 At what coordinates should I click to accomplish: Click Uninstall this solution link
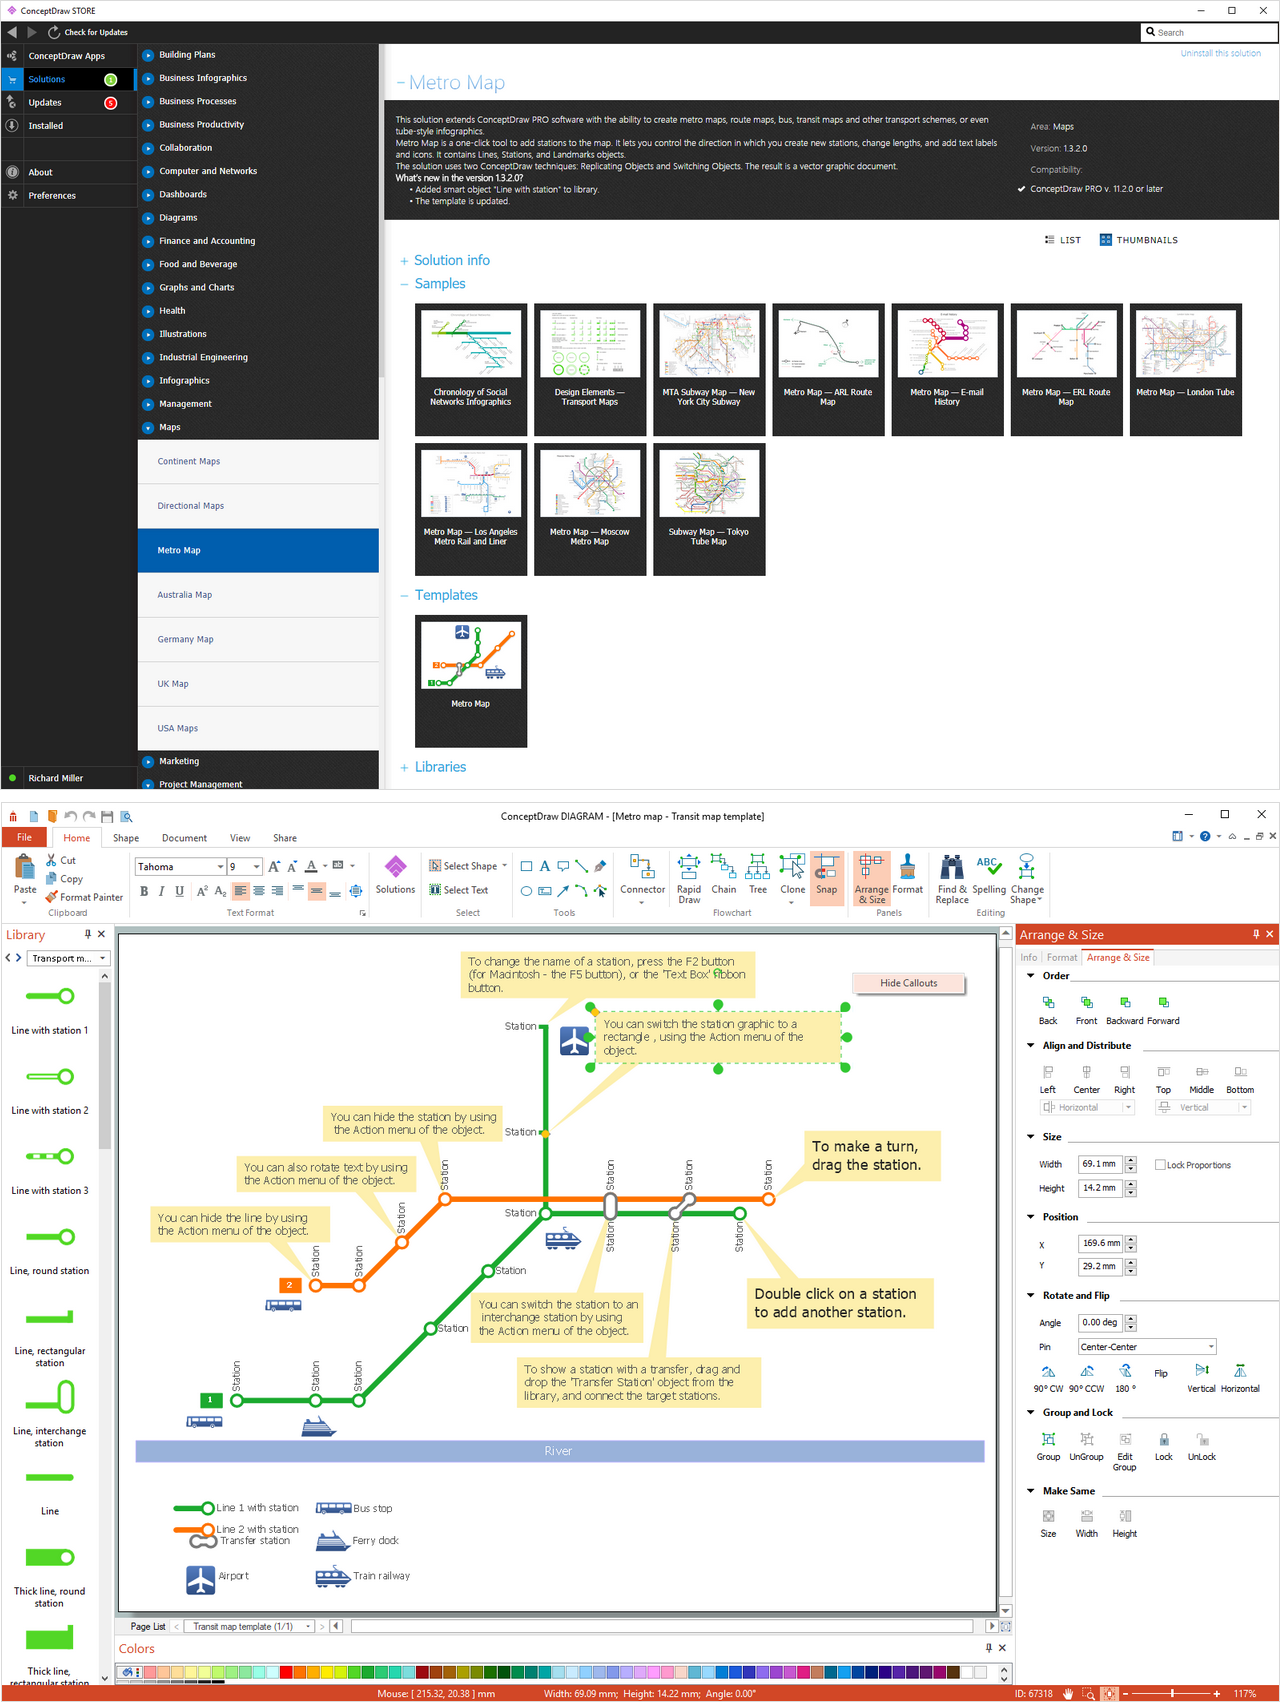click(1220, 53)
